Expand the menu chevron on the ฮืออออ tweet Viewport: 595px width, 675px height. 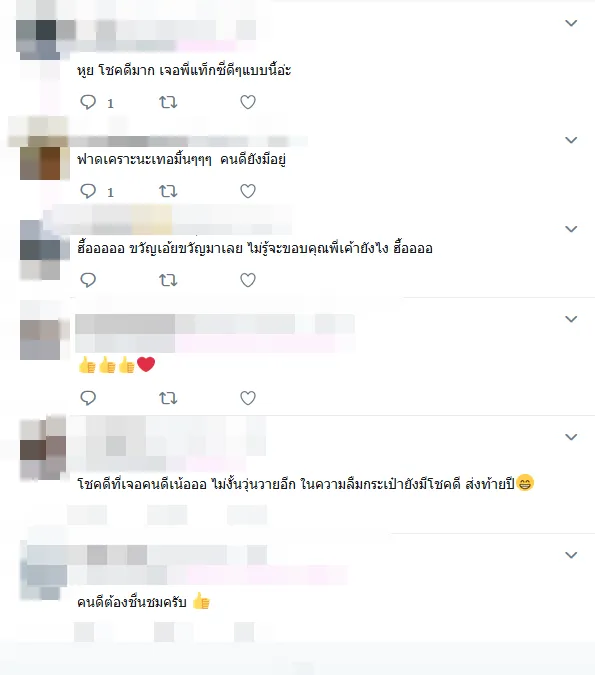coord(571,229)
